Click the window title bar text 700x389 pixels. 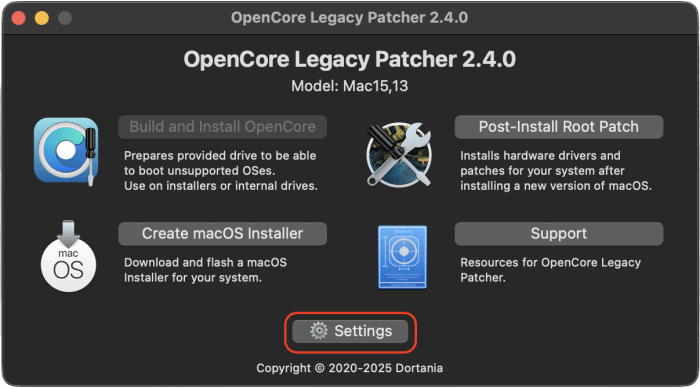350,17
